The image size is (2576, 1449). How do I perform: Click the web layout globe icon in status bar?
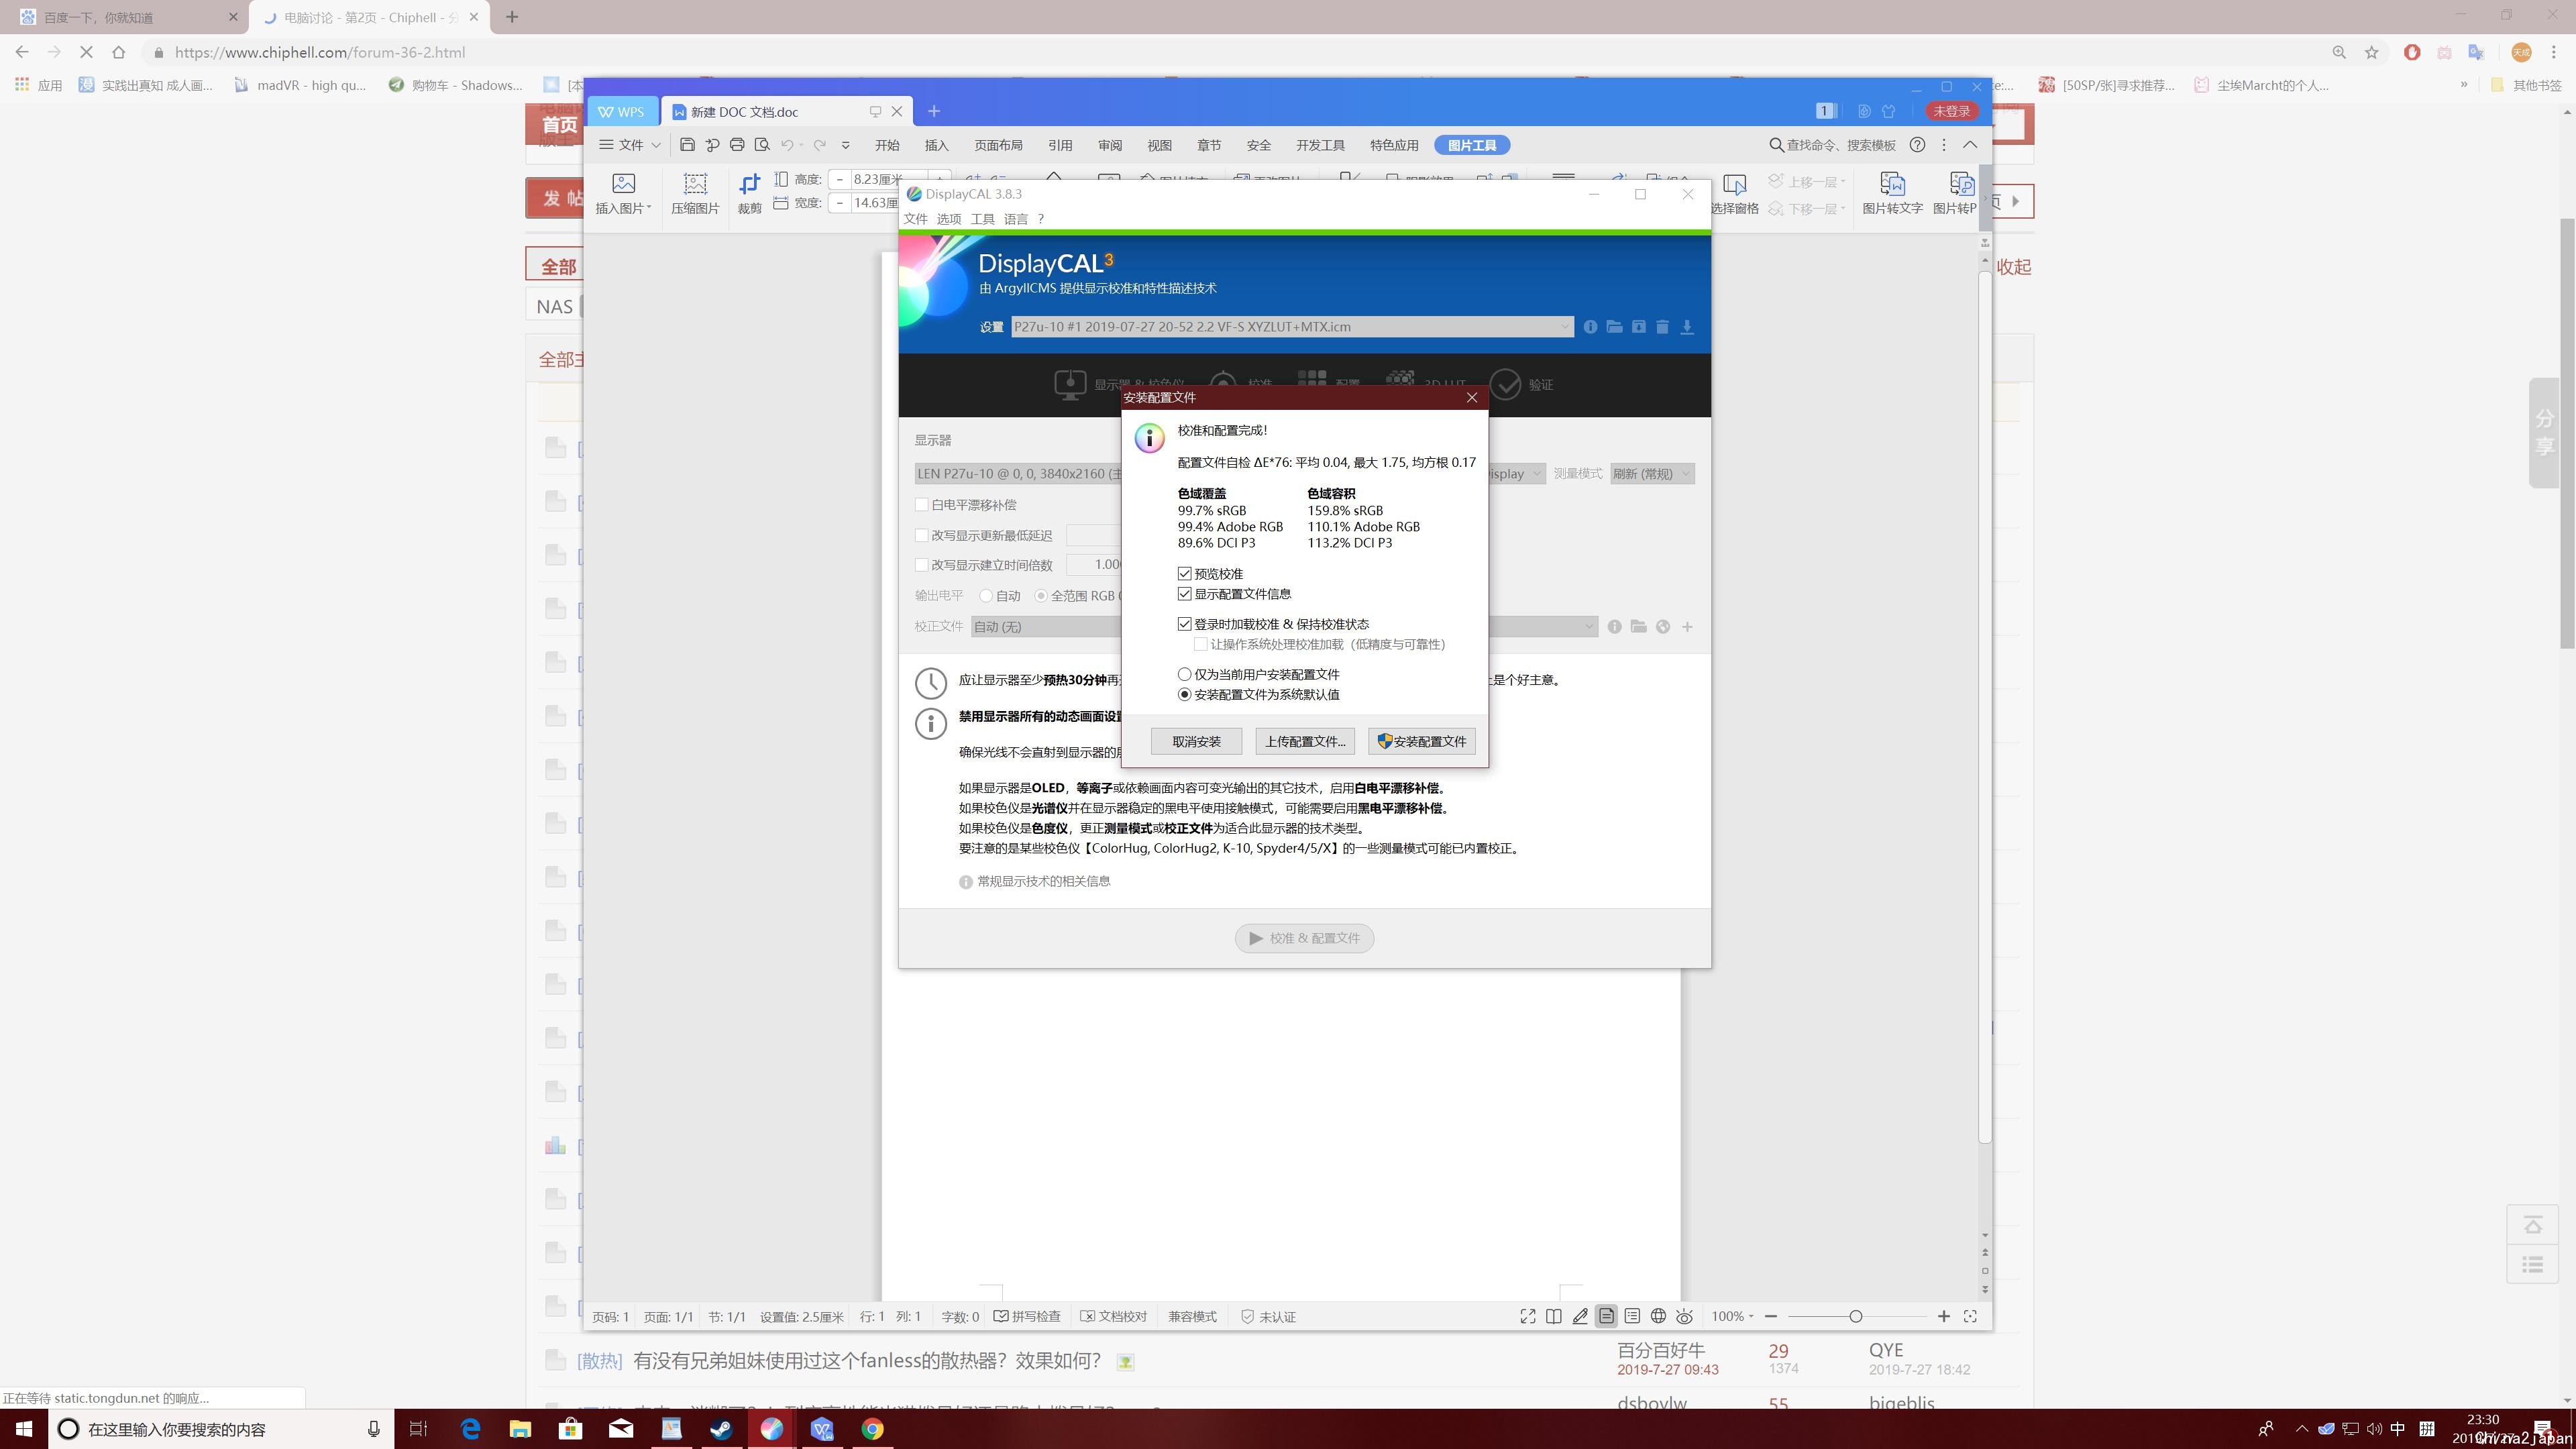coord(1658,1317)
